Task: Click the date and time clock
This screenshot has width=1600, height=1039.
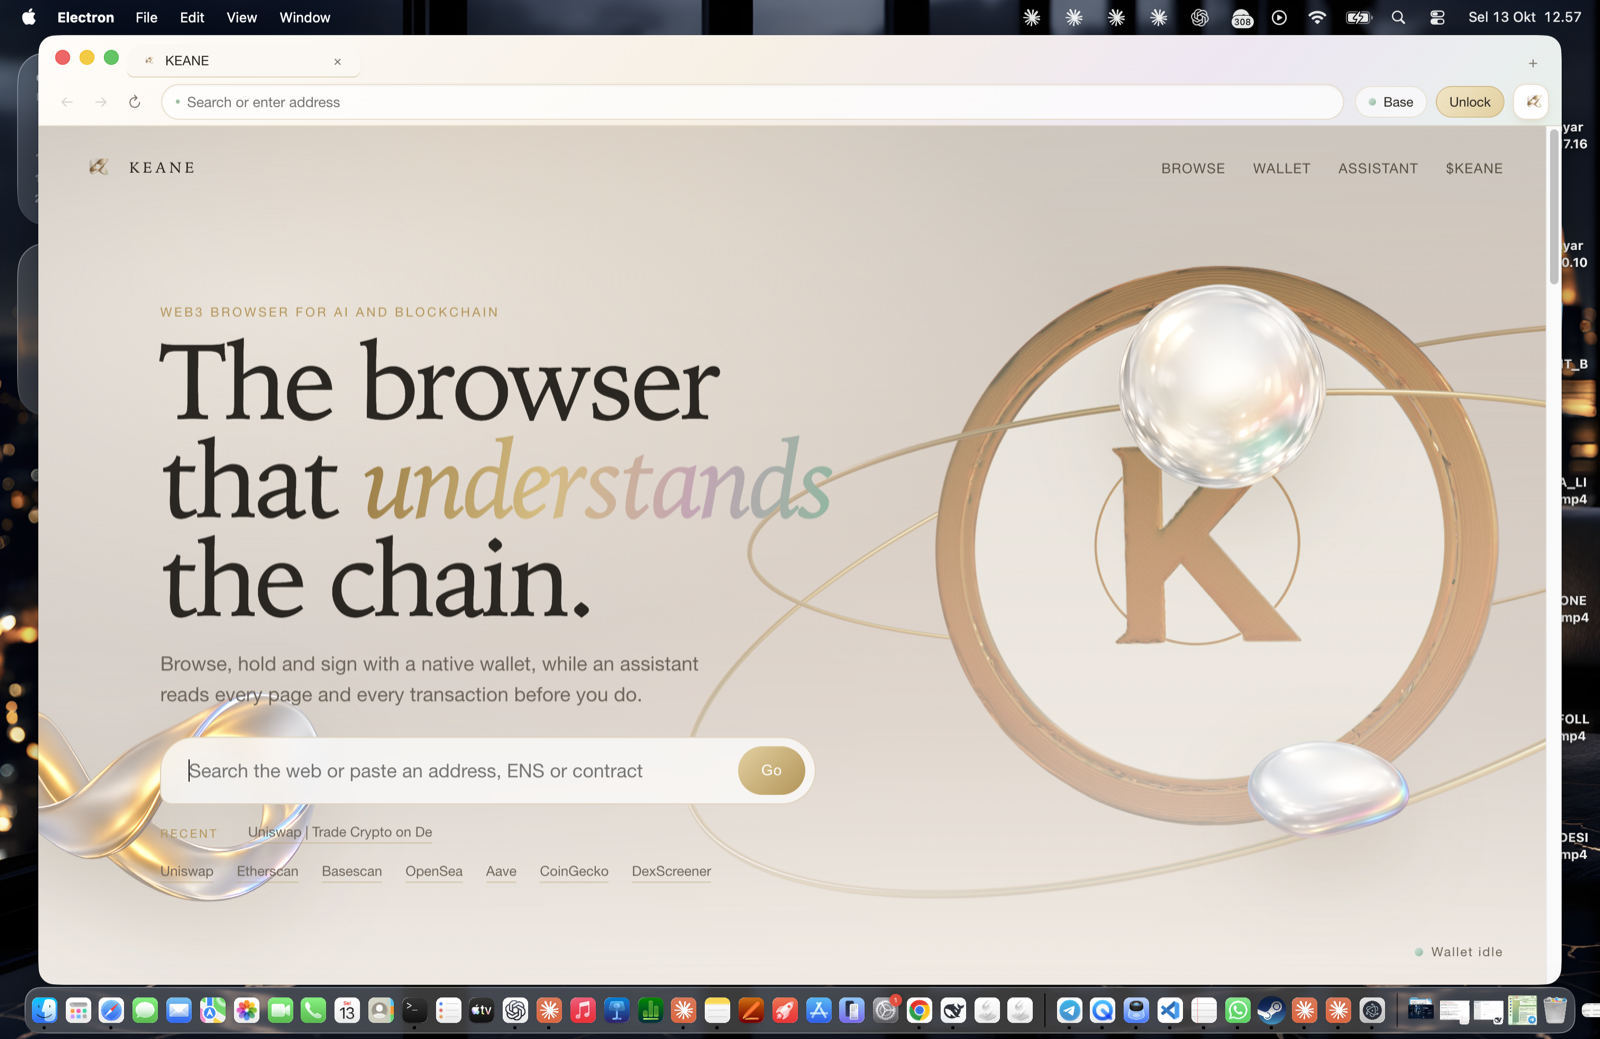Action: (x=1524, y=17)
